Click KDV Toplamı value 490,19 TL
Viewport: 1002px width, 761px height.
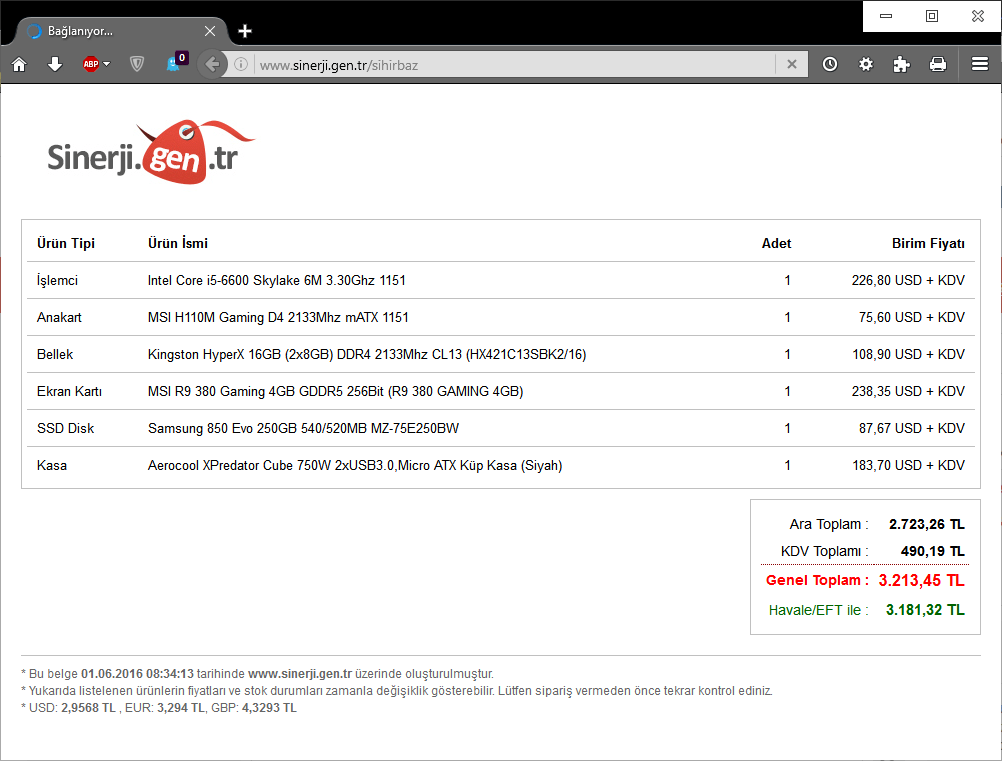(x=932, y=551)
